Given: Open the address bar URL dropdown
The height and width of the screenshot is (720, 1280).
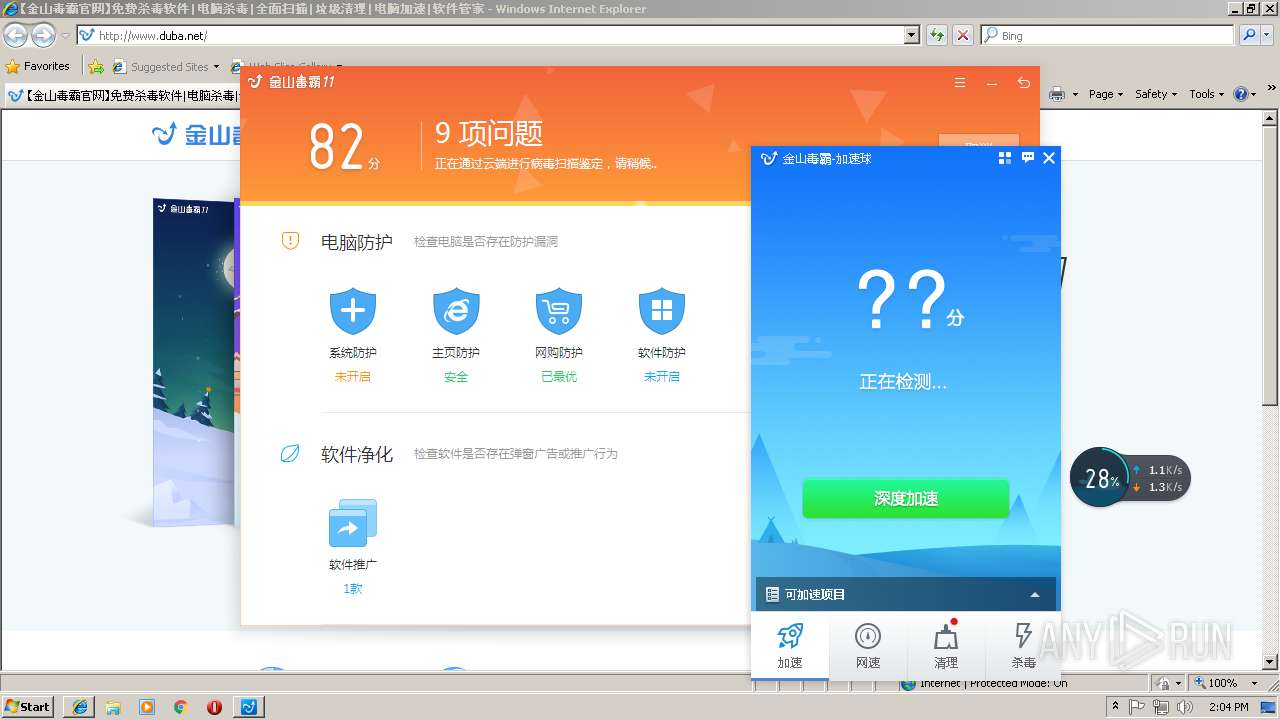Looking at the screenshot, I should [x=912, y=35].
